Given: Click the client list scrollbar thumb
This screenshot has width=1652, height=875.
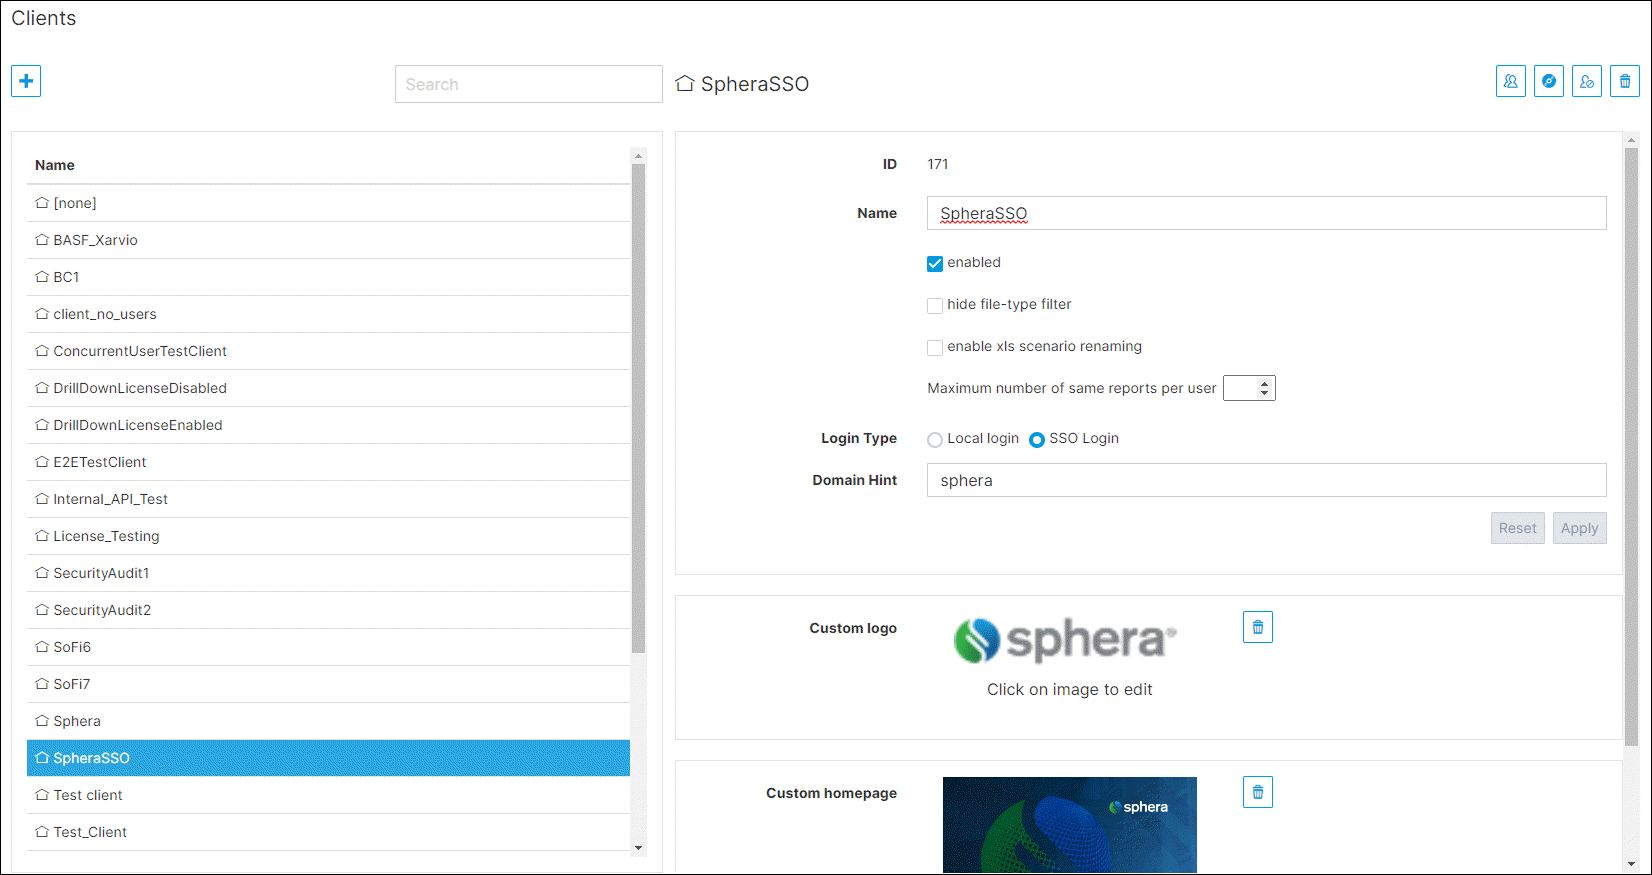Looking at the screenshot, I should 639,408.
